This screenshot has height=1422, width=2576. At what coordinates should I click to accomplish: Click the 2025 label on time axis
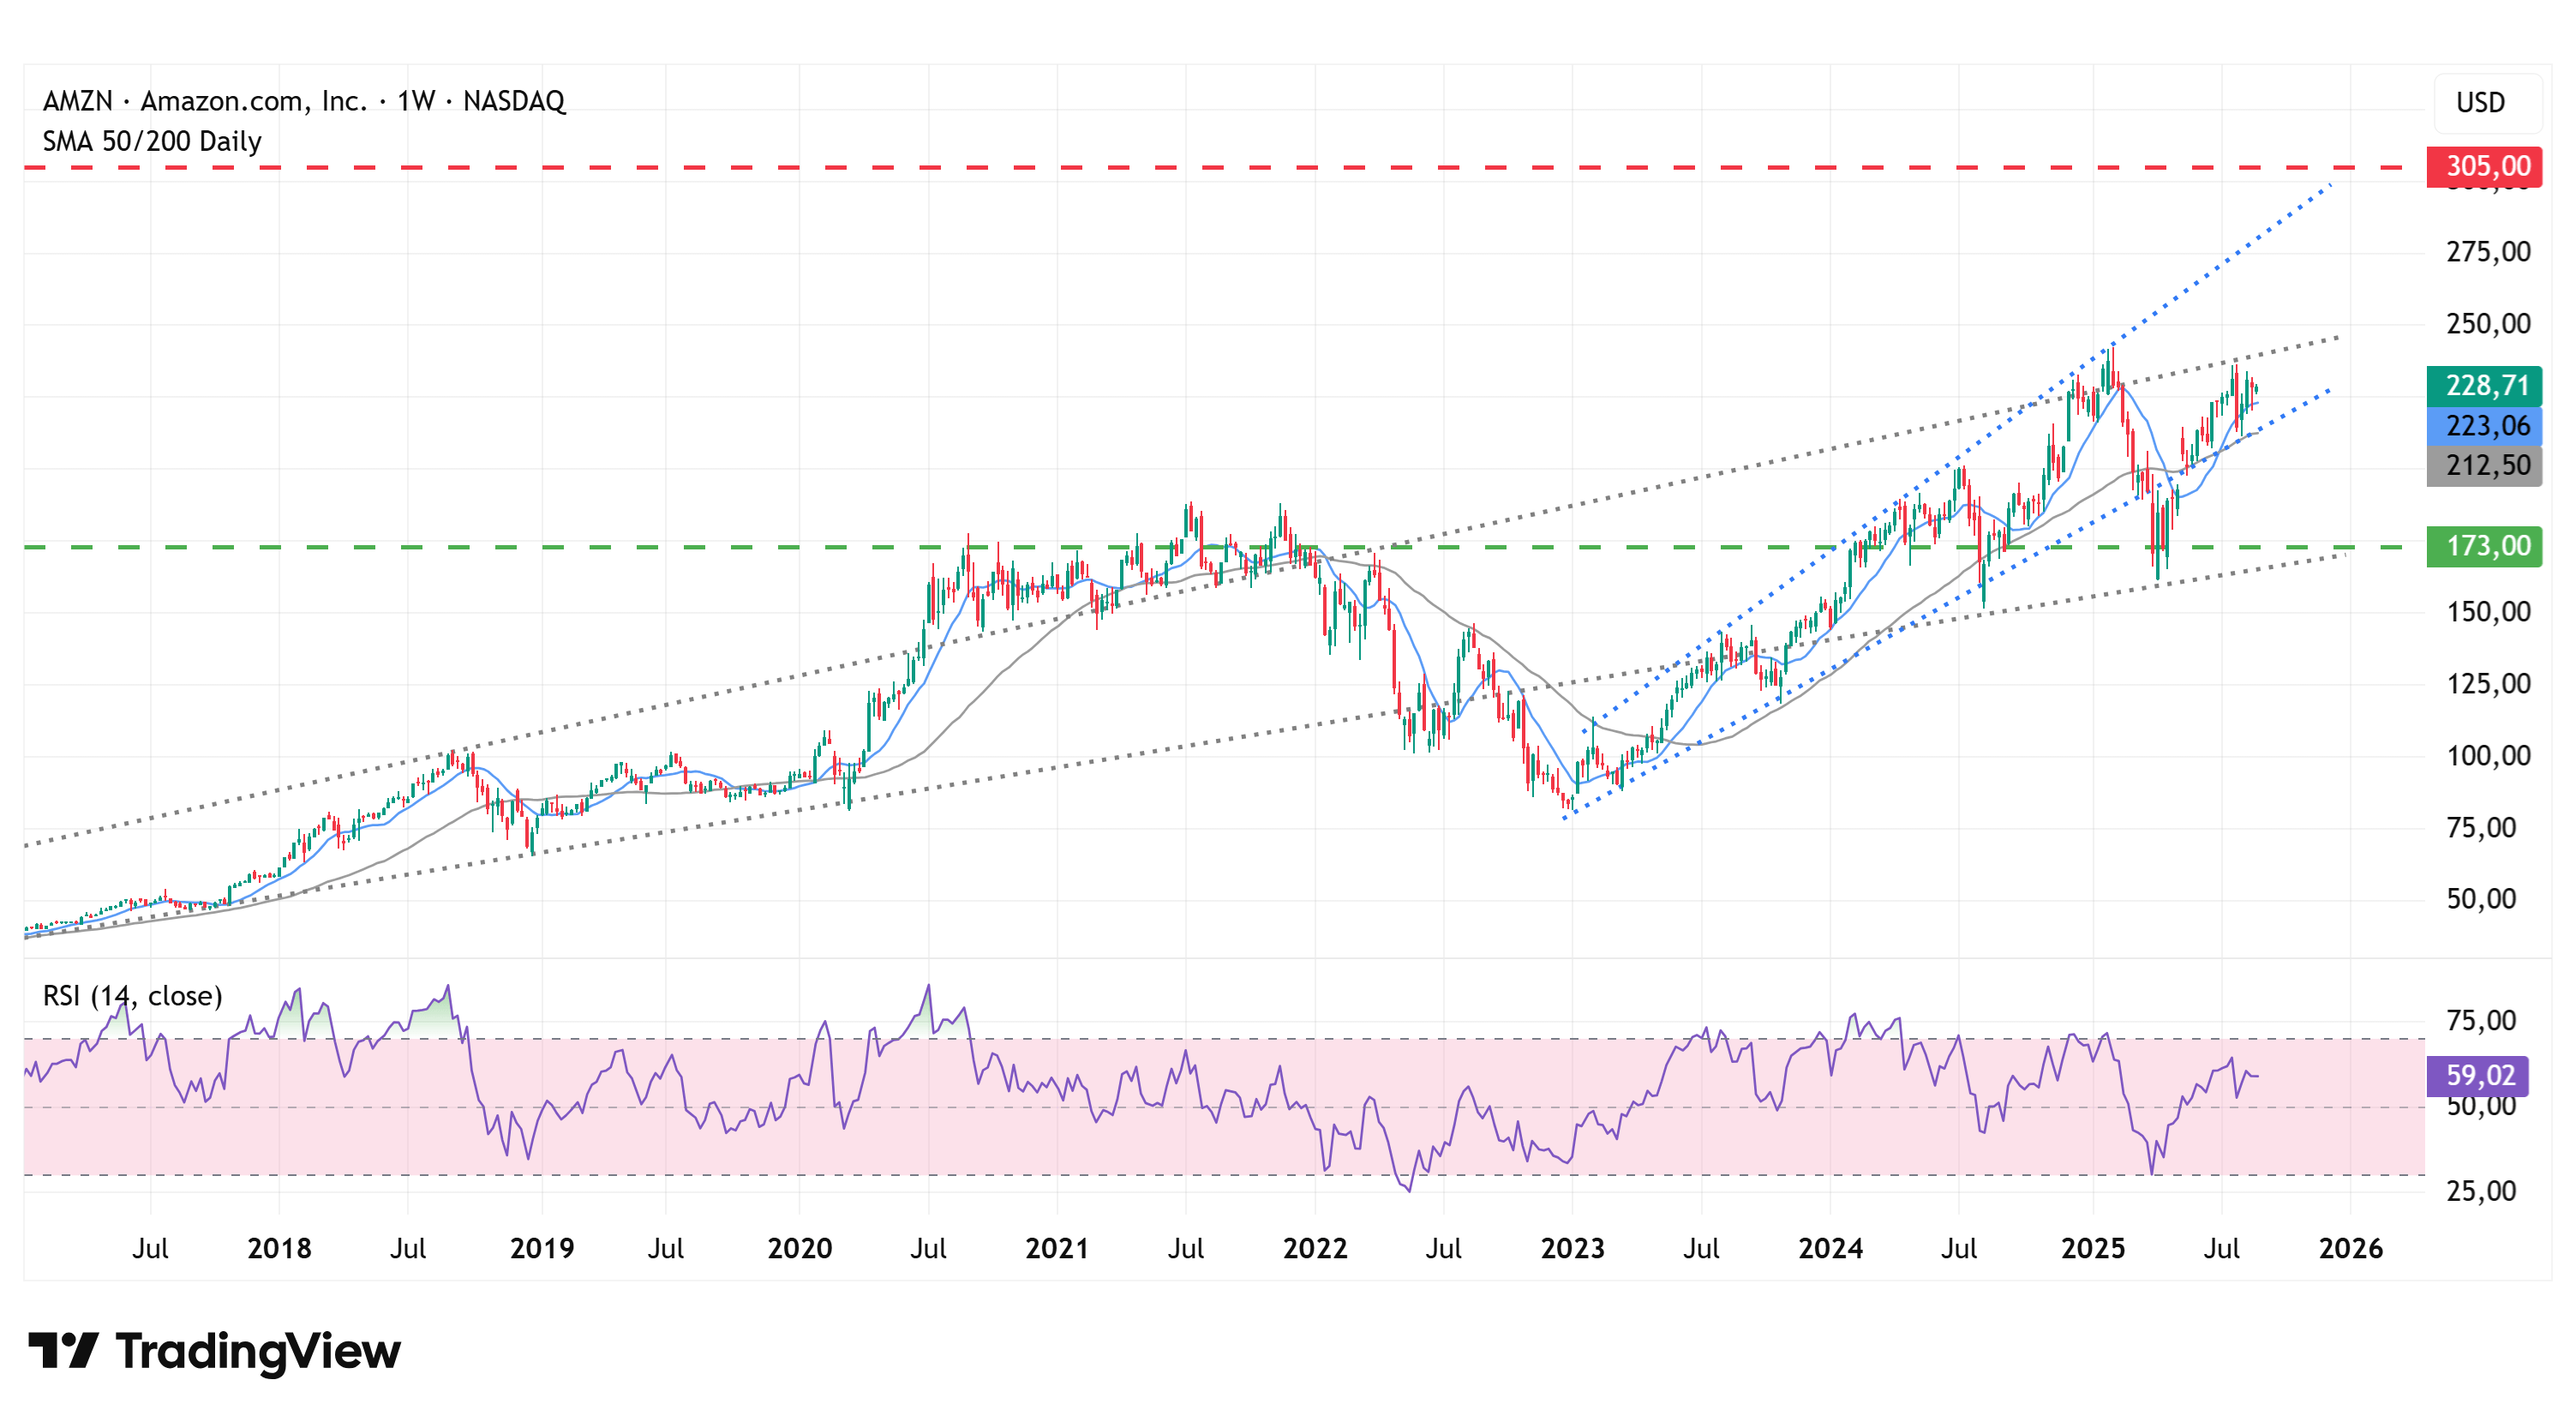point(2094,1248)
